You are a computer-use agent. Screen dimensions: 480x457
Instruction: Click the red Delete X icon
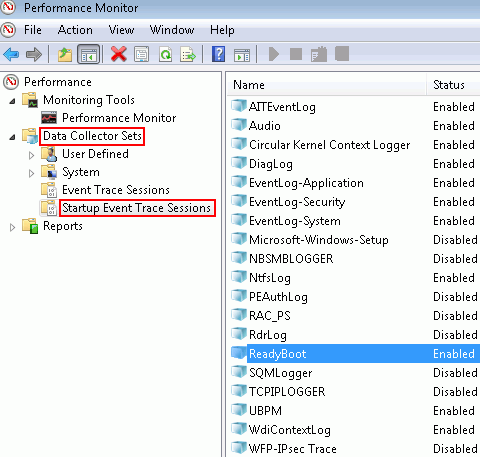coord(119,54)
